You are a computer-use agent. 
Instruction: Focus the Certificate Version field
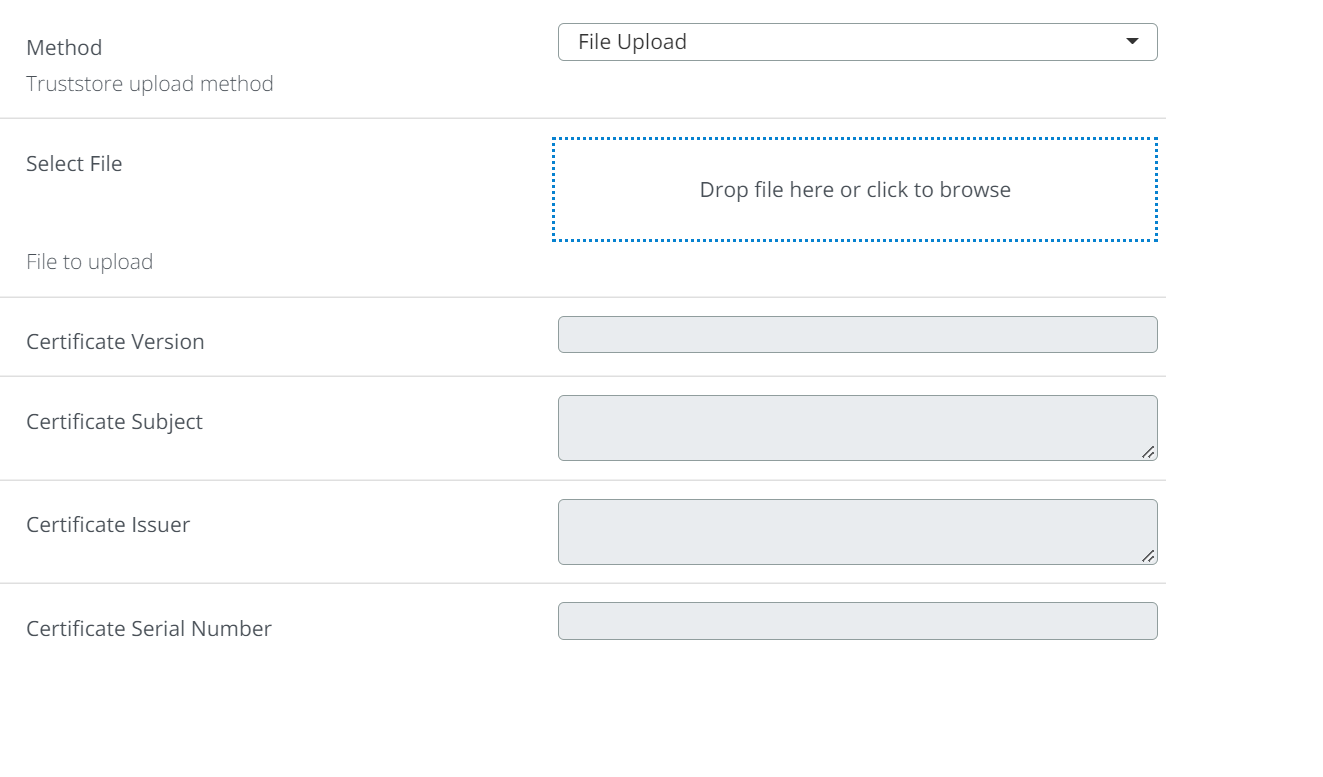856,335
